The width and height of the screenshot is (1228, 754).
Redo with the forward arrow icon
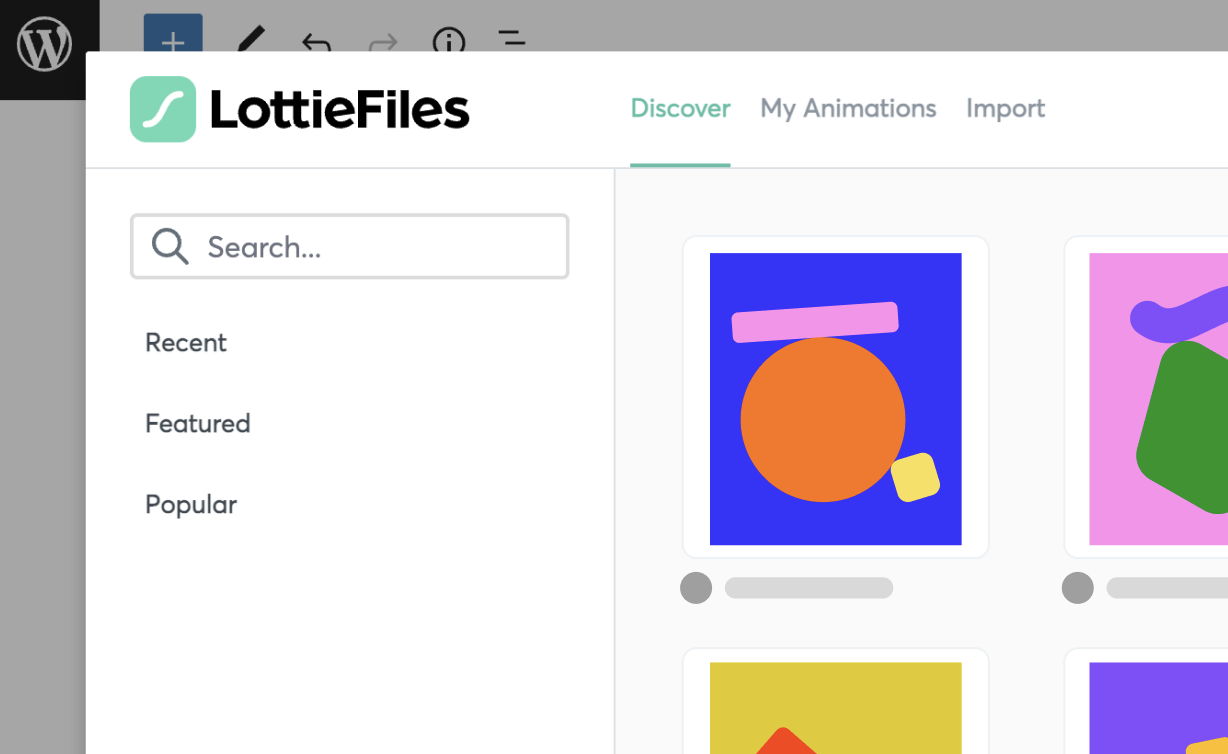(383, 42)
